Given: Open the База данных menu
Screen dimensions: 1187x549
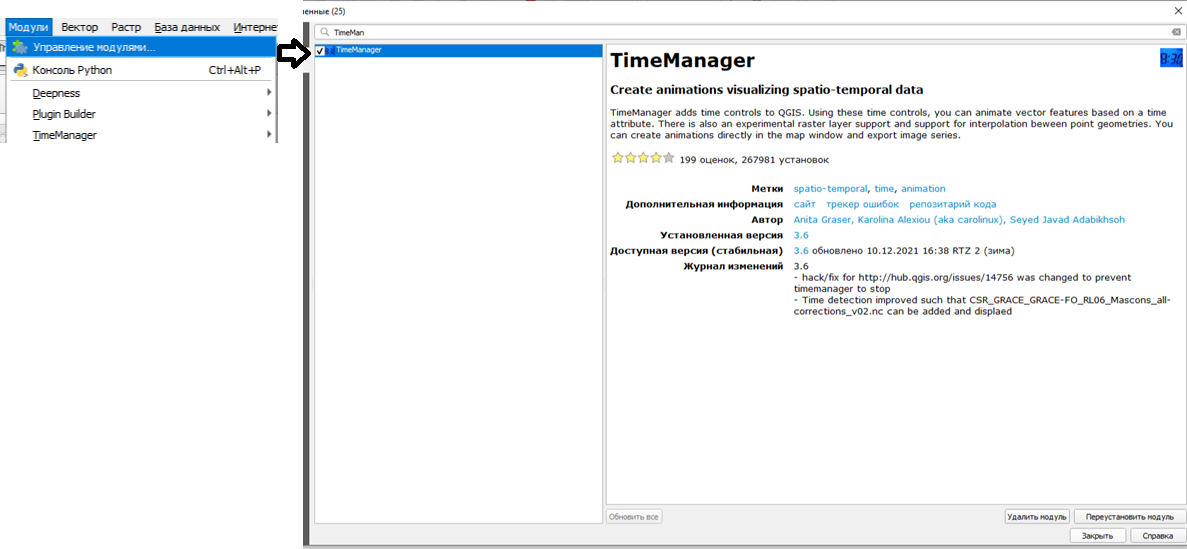Looking at the screenshot, I should pyautogui.click(x=187, y=27).
